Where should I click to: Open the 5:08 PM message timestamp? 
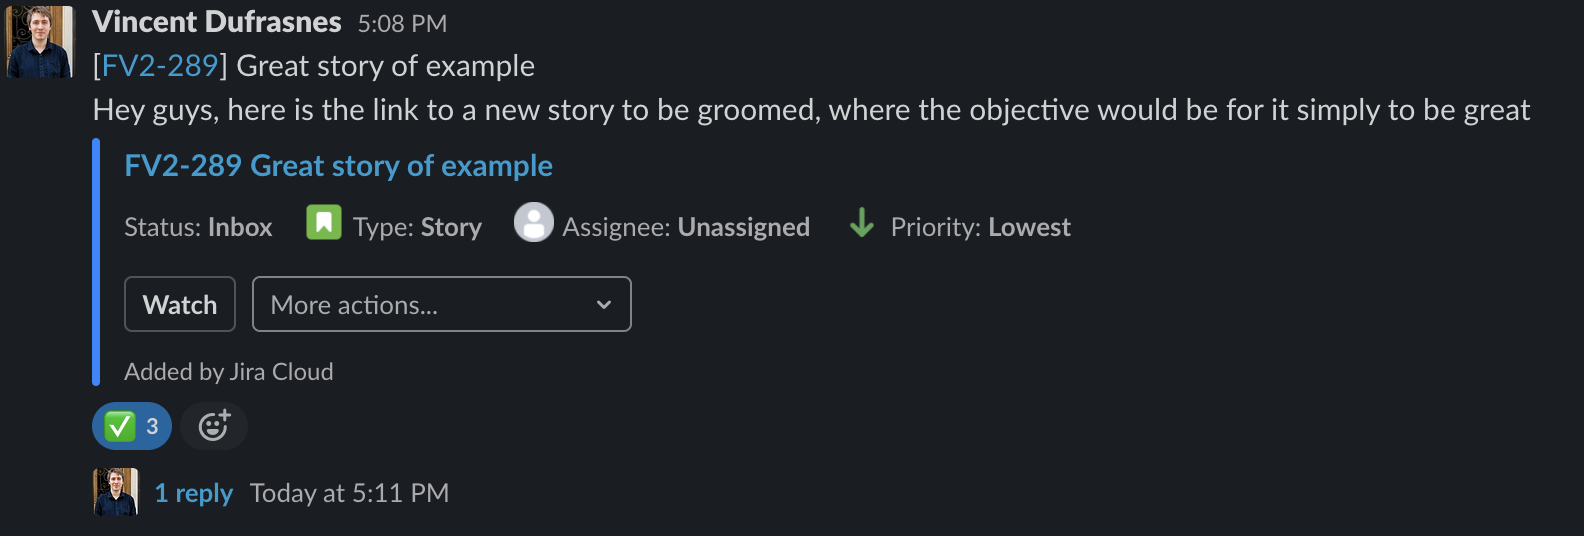402,23
